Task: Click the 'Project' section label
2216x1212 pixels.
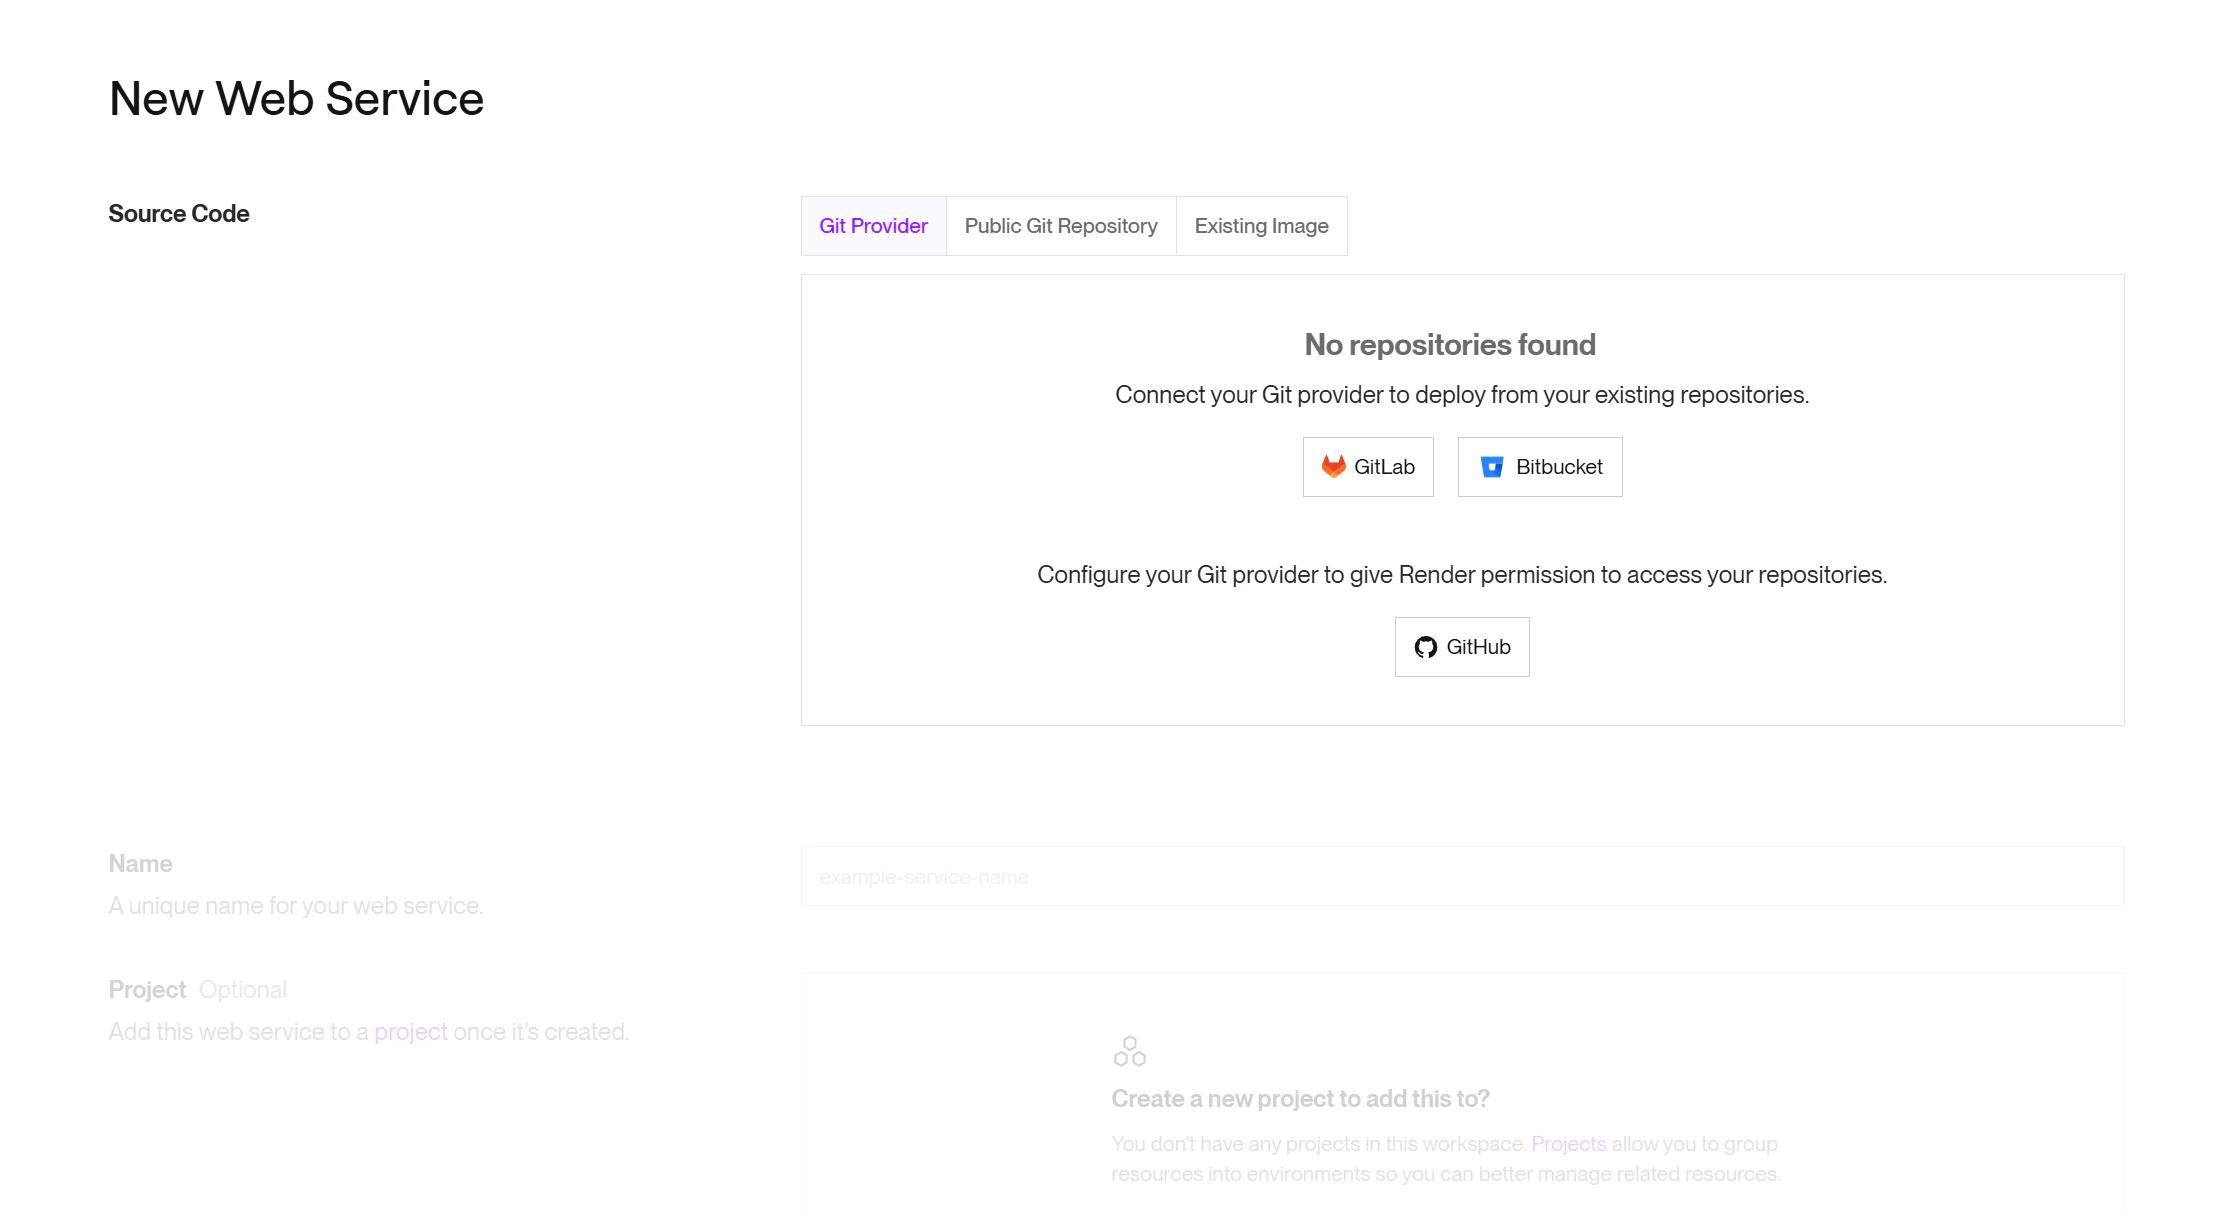Action: tap(147, 989)
